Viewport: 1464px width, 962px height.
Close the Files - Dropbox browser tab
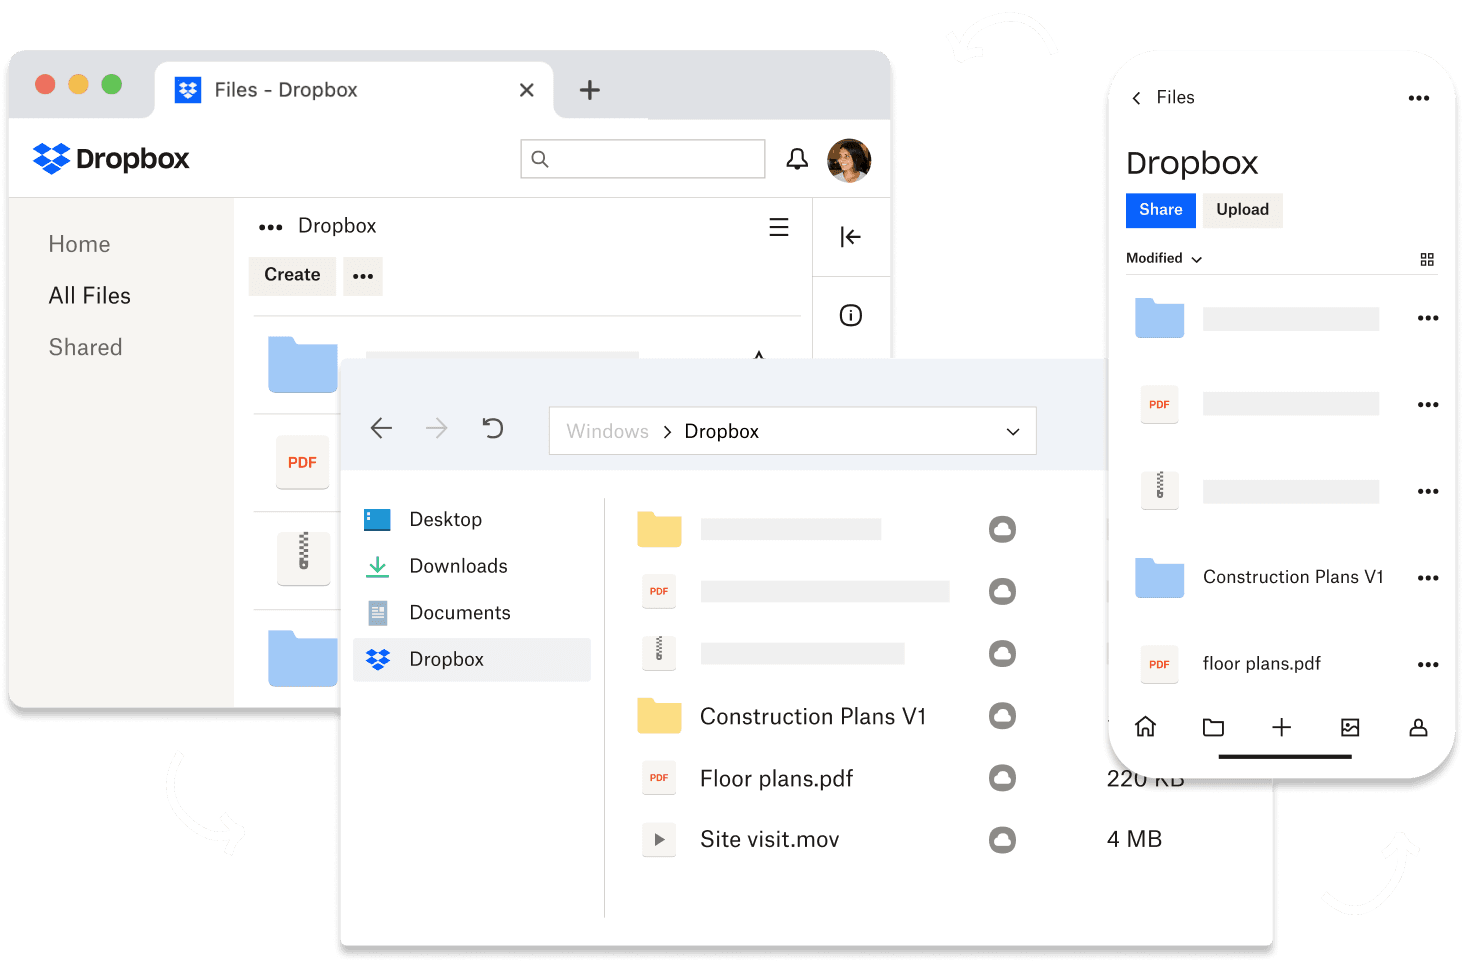(x=527, y=90)
